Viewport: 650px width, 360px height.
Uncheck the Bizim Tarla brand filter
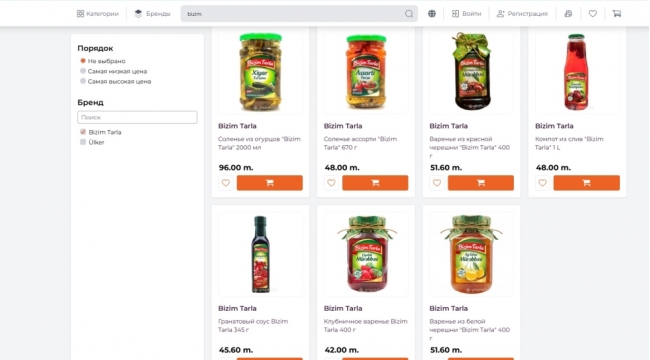(83, 132)
